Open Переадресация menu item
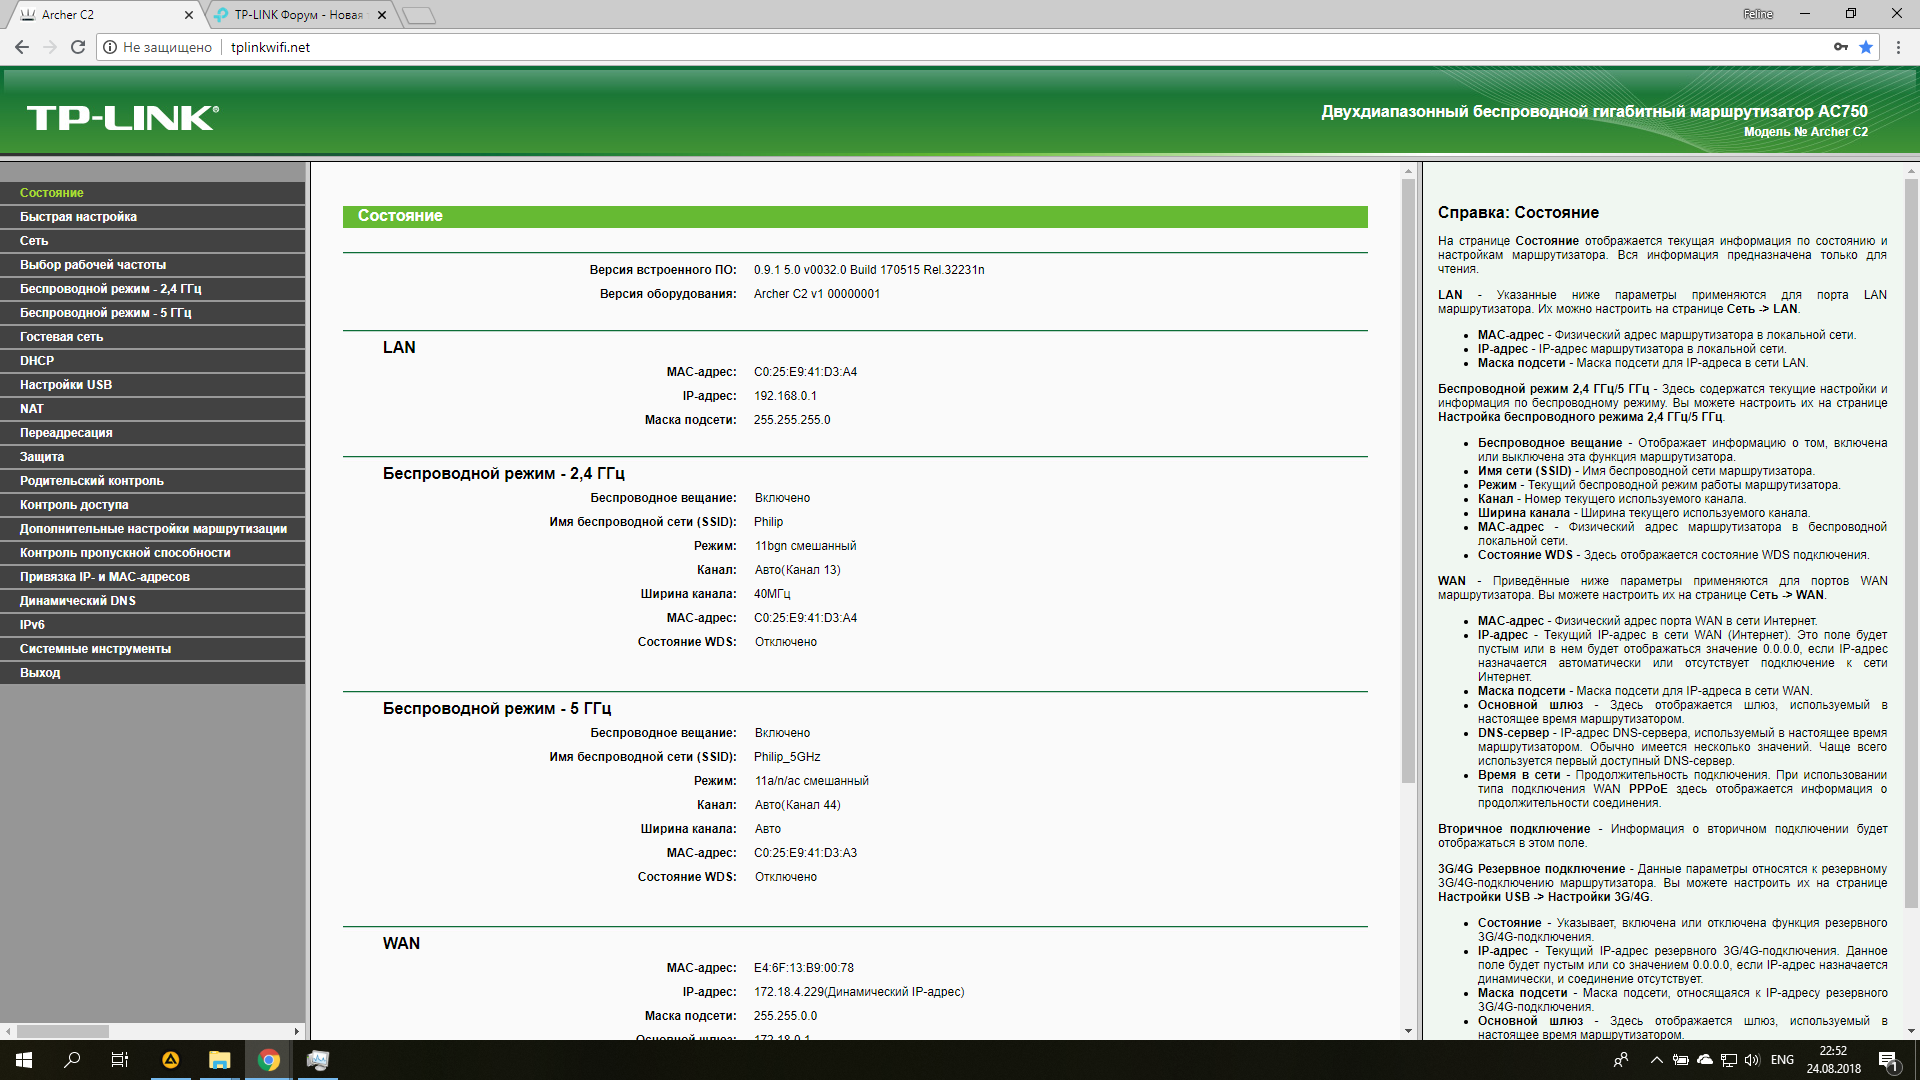The height and width of the screenshot is (1080, 1920). 152,433
